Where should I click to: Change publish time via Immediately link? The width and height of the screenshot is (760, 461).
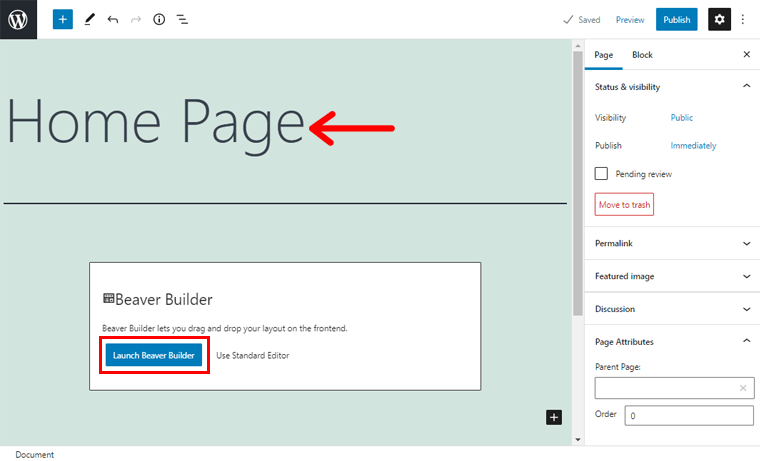(x=693, y=145)
